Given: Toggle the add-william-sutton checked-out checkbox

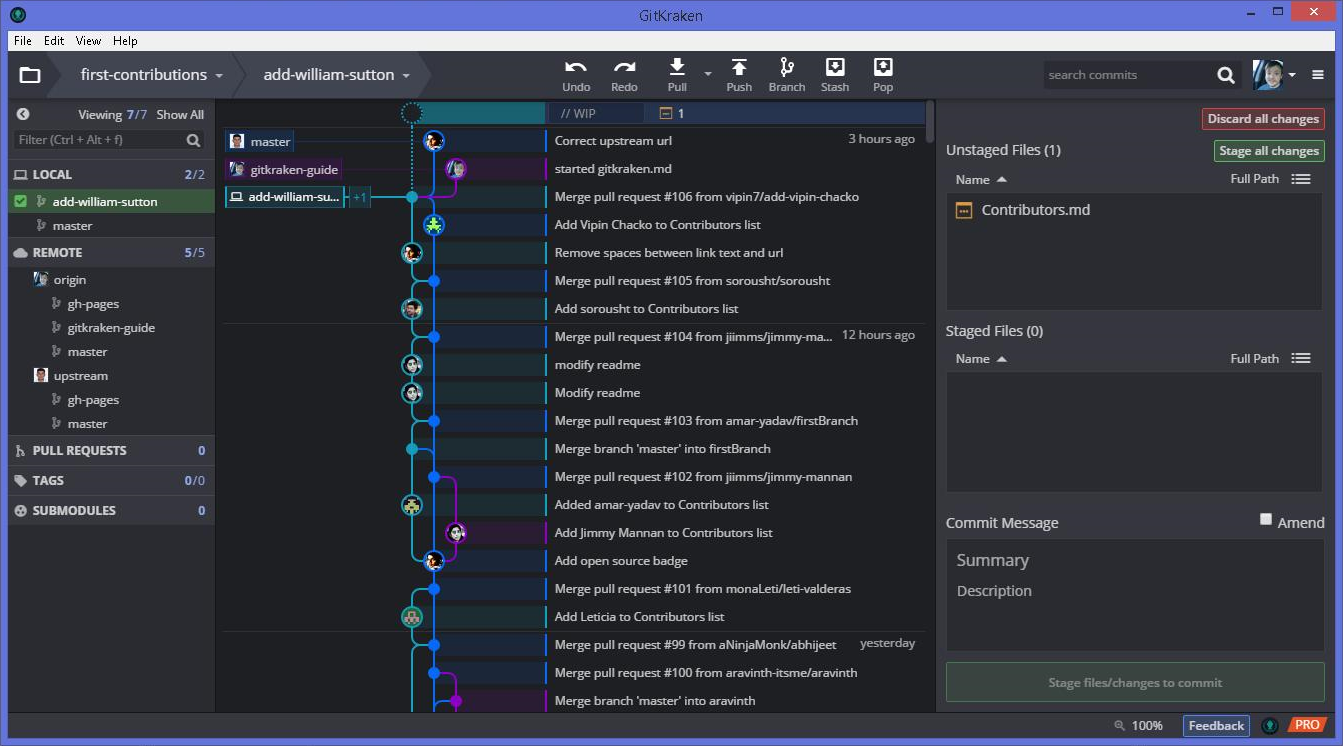Looking at the screenshot, I should 21,201.
